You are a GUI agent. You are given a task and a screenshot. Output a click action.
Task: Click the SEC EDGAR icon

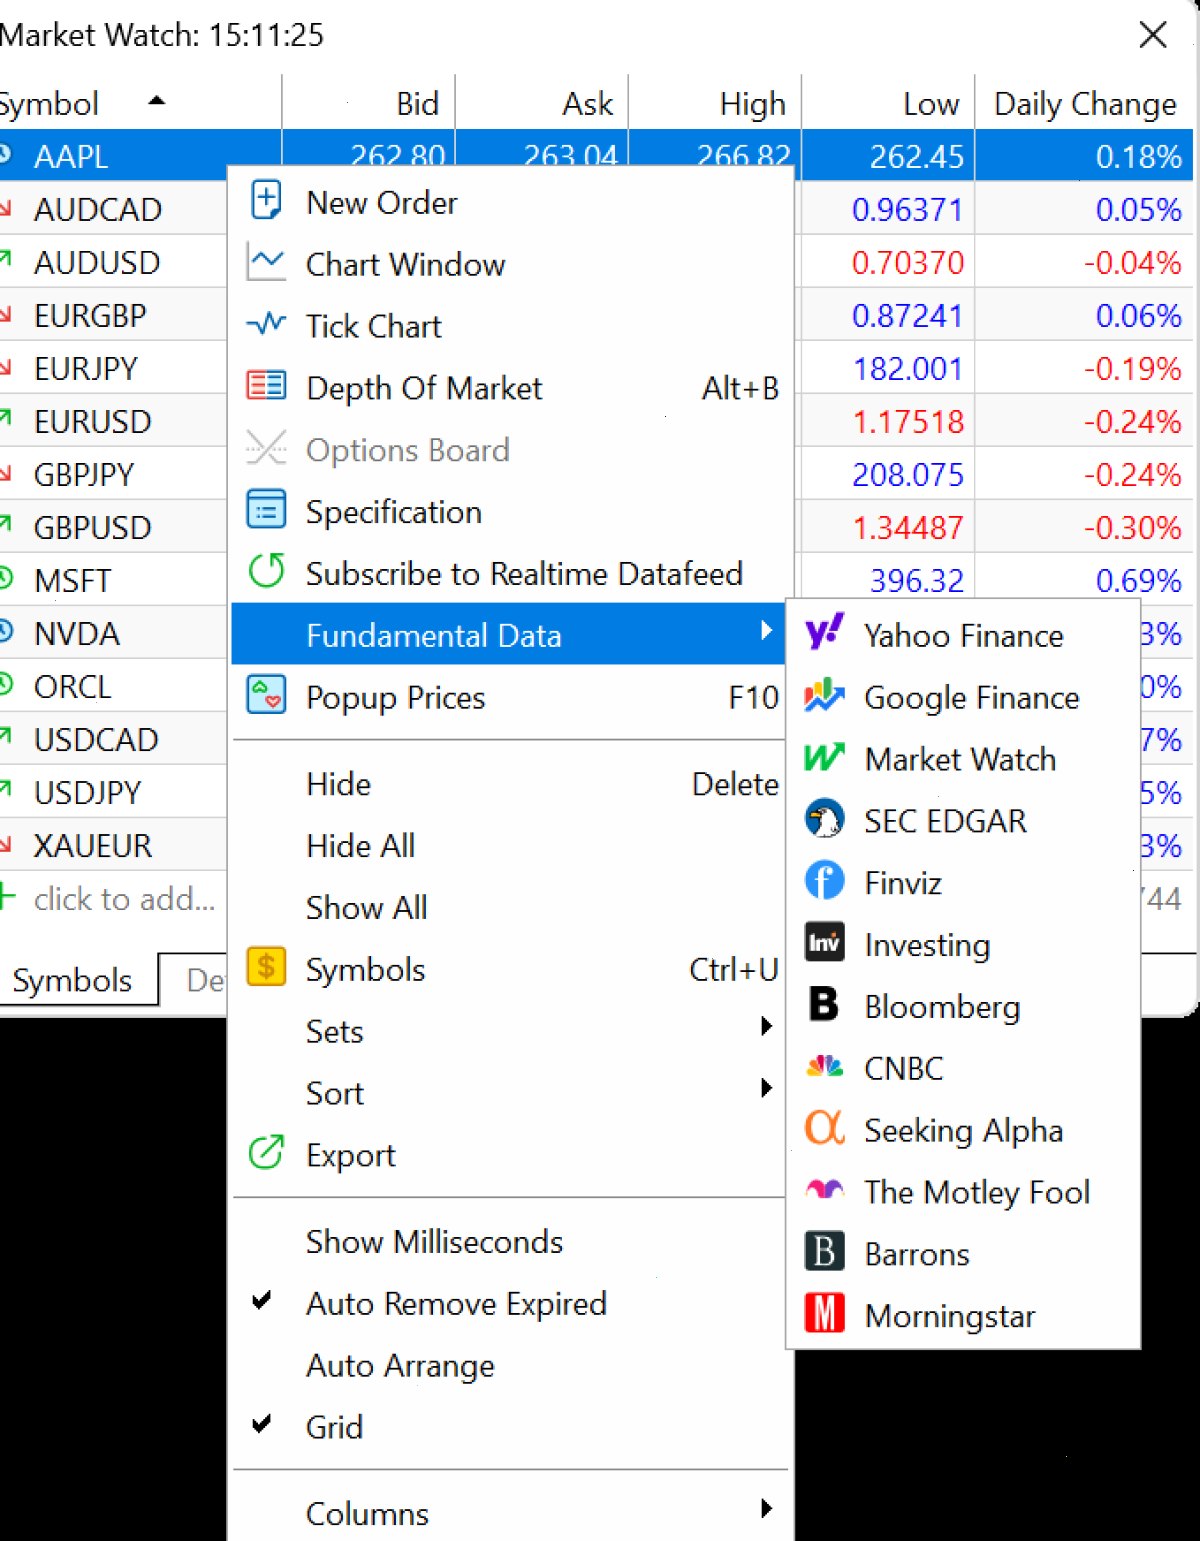point(825,820)
